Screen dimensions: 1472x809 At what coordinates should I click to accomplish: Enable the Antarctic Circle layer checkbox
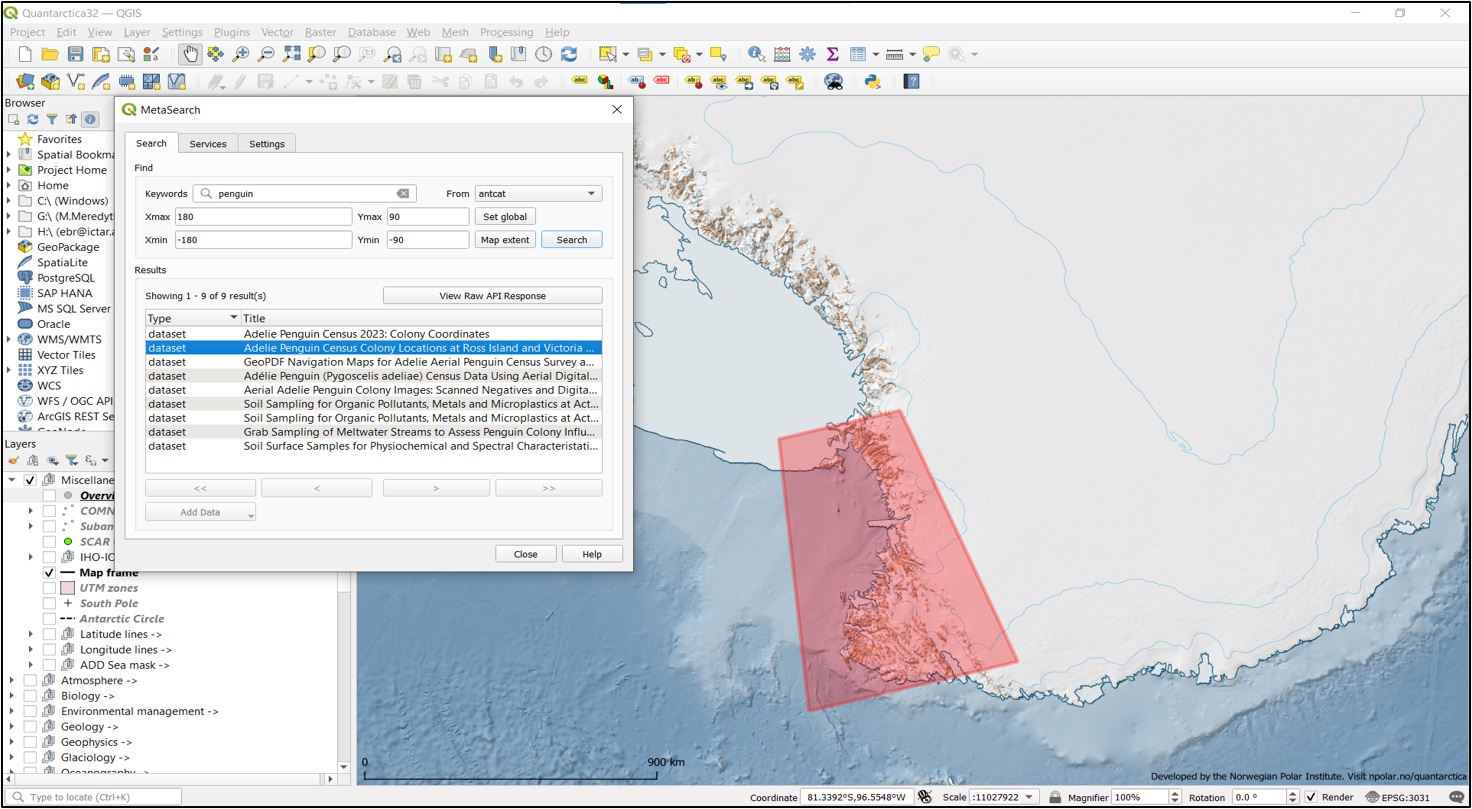click(x=49, y=619)
